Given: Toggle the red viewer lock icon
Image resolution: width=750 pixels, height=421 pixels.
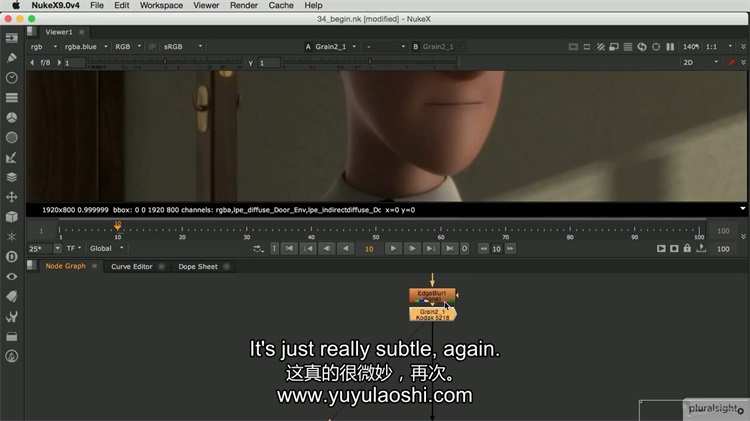Looking at the screenshot, I should click(x=731, y=63).
